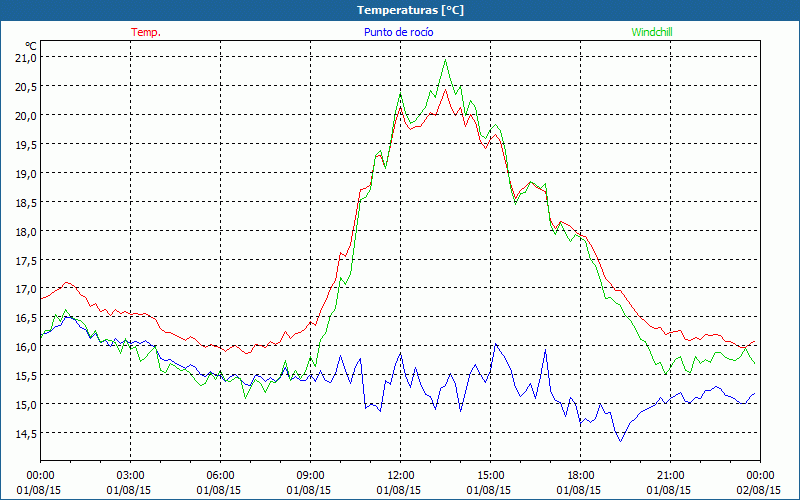Click the 18,0 y-axis value
The width and height of the screenshot is (800, 500).
point(26,232)
